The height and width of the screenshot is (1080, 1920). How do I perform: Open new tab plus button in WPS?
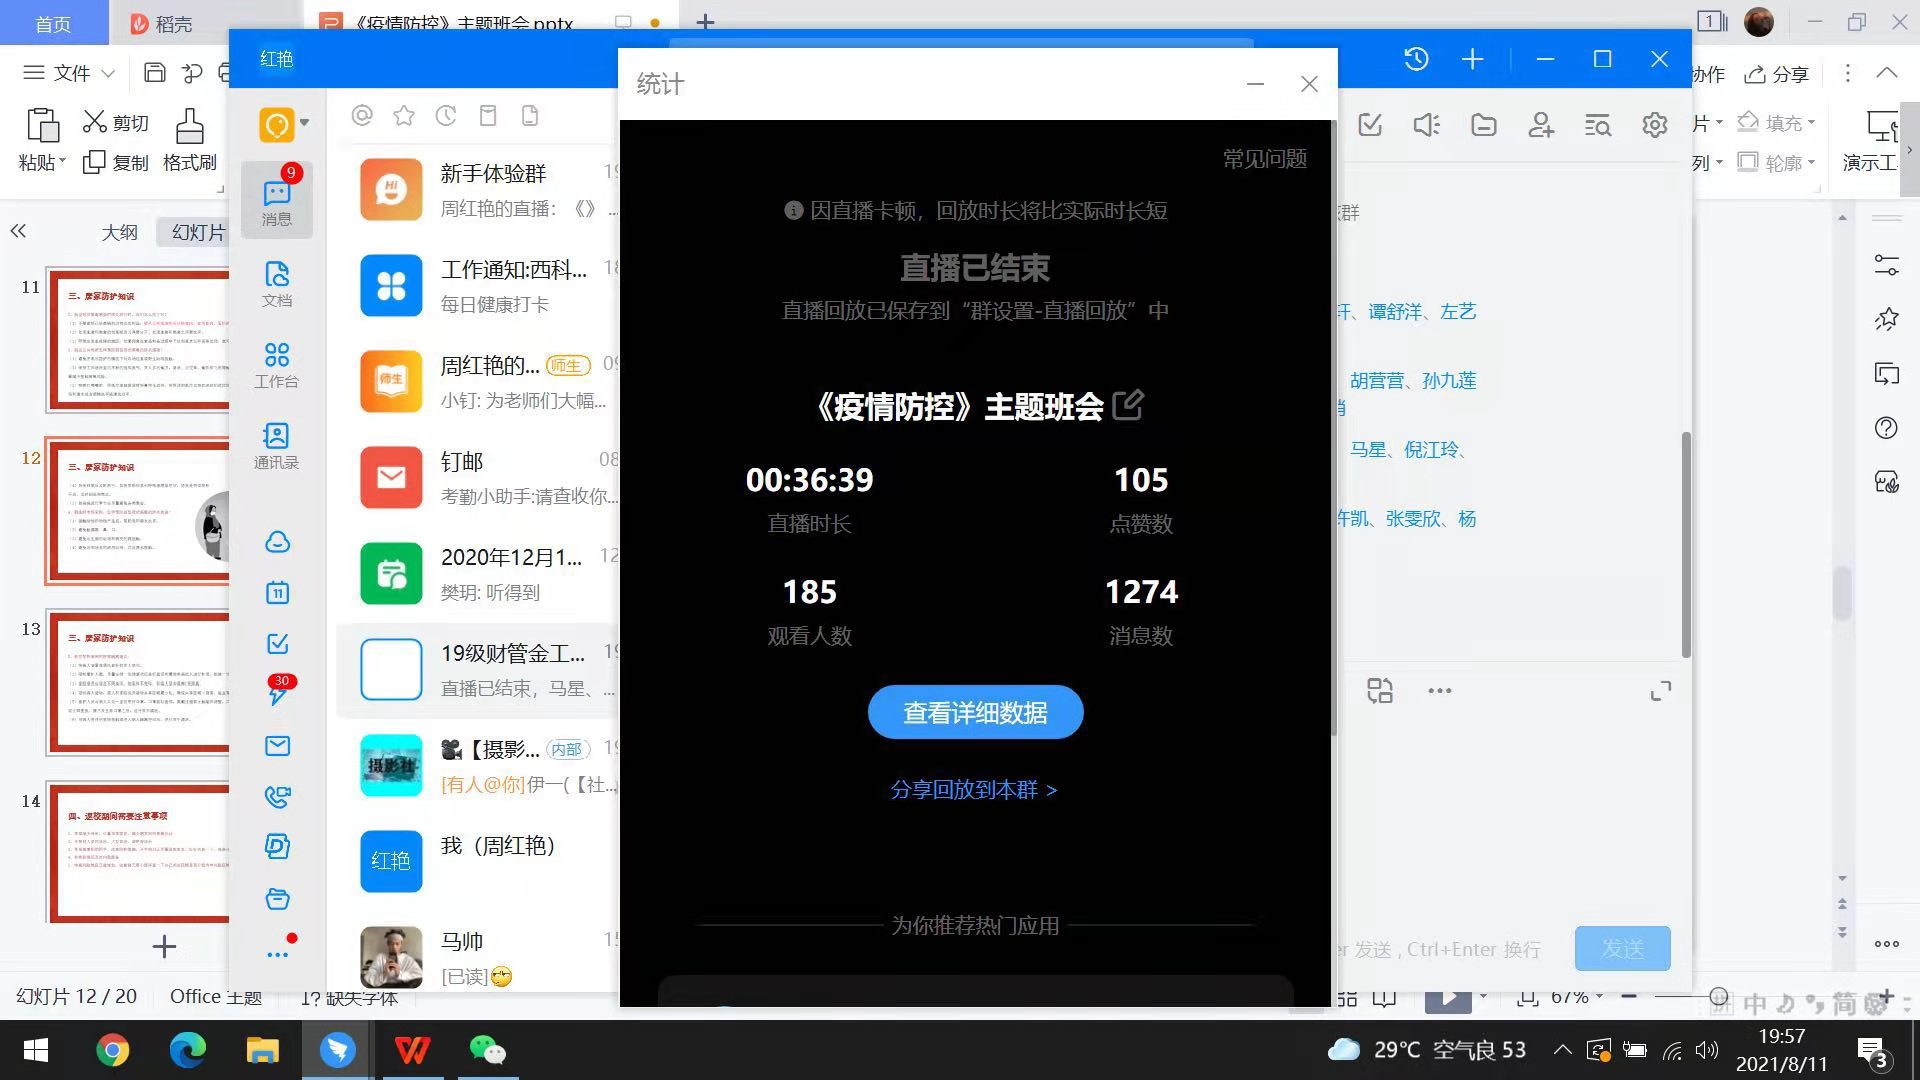tap(705, 21)
